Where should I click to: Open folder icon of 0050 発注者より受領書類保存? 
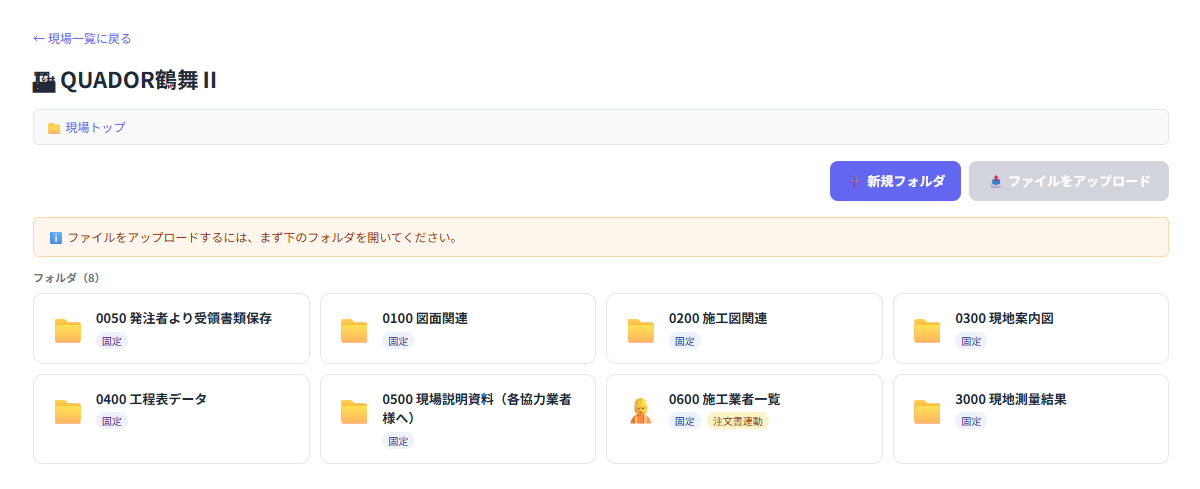tap(68, 330)
